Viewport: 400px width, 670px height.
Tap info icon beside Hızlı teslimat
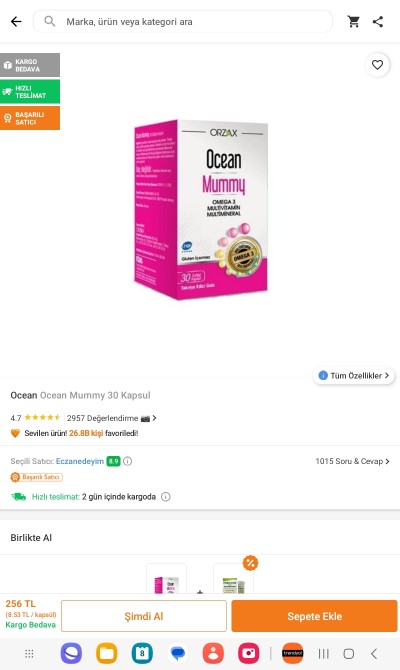[x=166, y=497]
